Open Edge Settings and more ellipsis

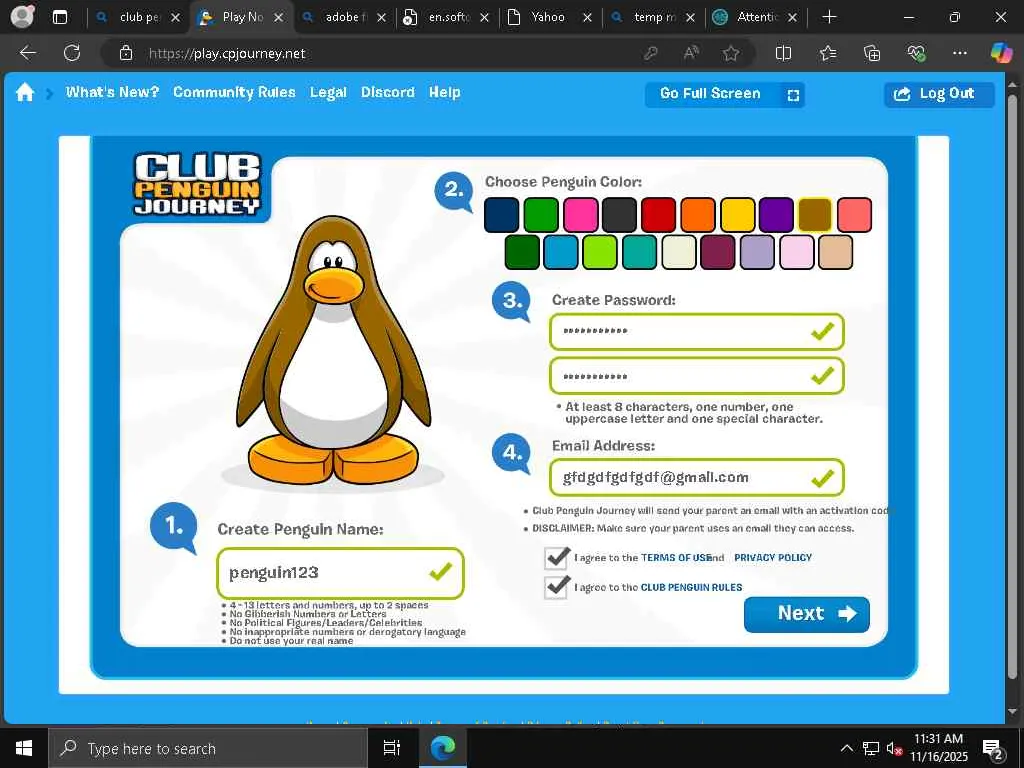click(x=959, y=53)
